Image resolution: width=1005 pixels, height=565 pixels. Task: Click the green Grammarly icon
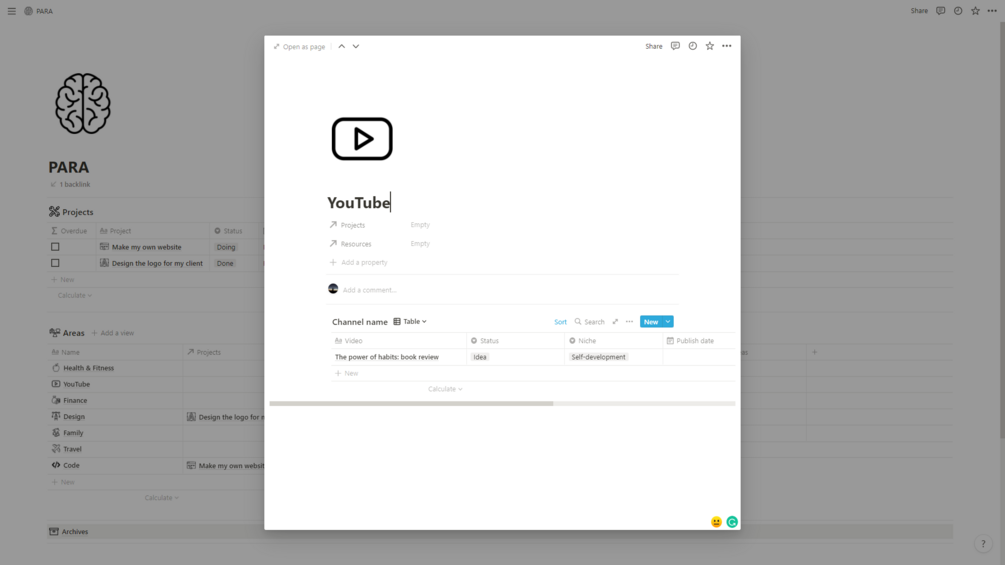[732, 522]
